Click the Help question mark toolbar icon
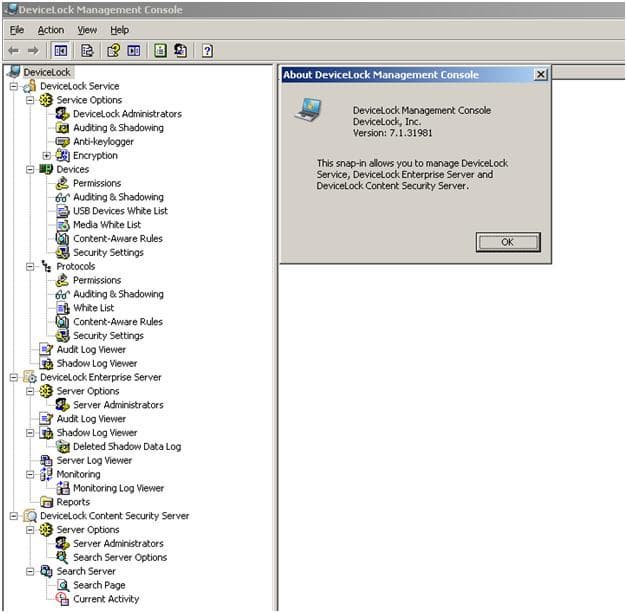Image resolution: width=627 pixels, height=613 pixels. click(207, 51)
